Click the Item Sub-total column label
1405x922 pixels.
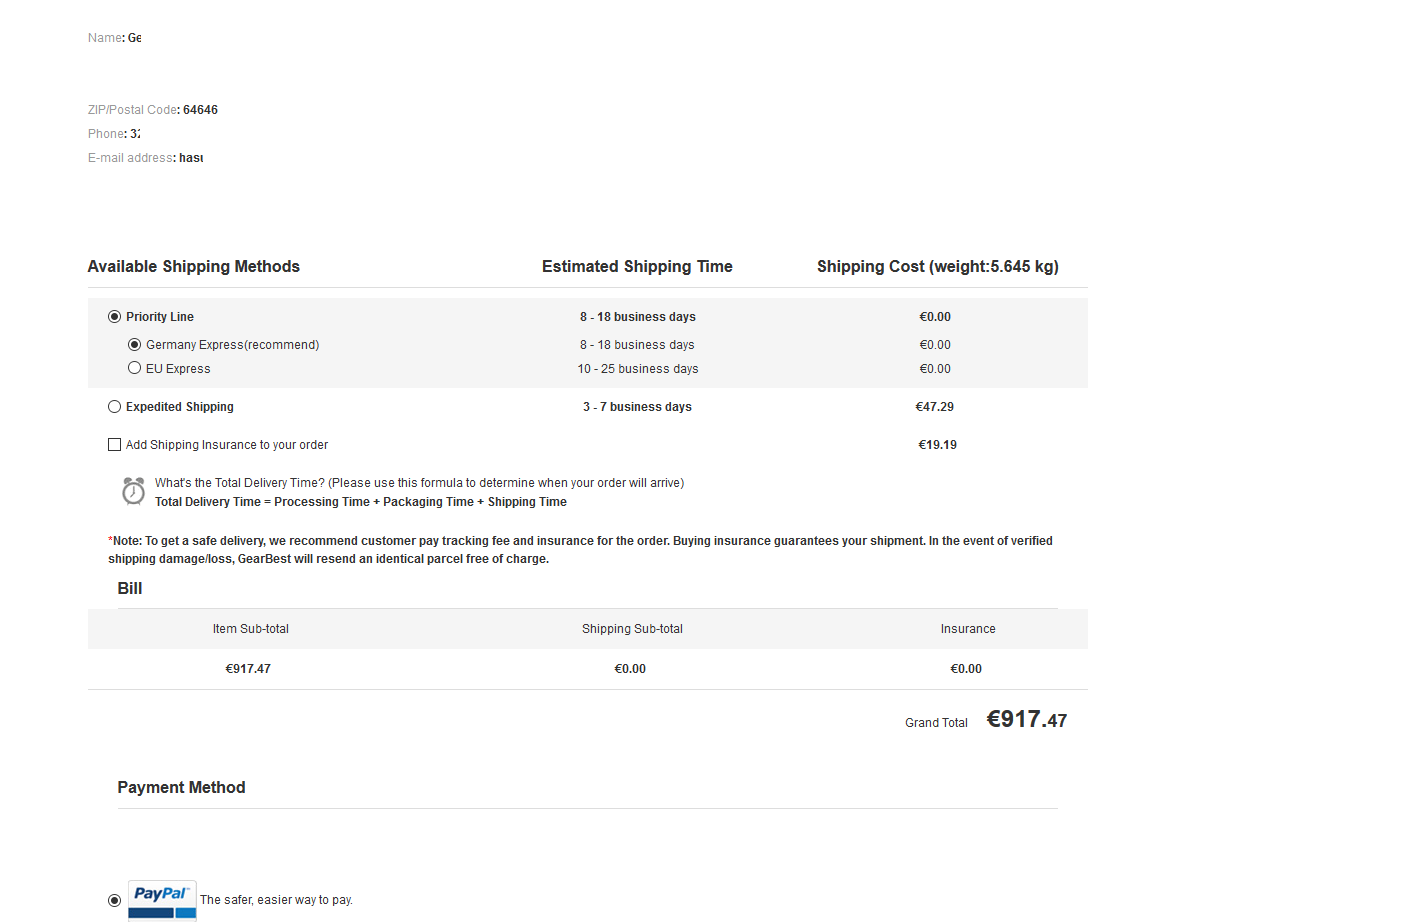pos(250,629)
